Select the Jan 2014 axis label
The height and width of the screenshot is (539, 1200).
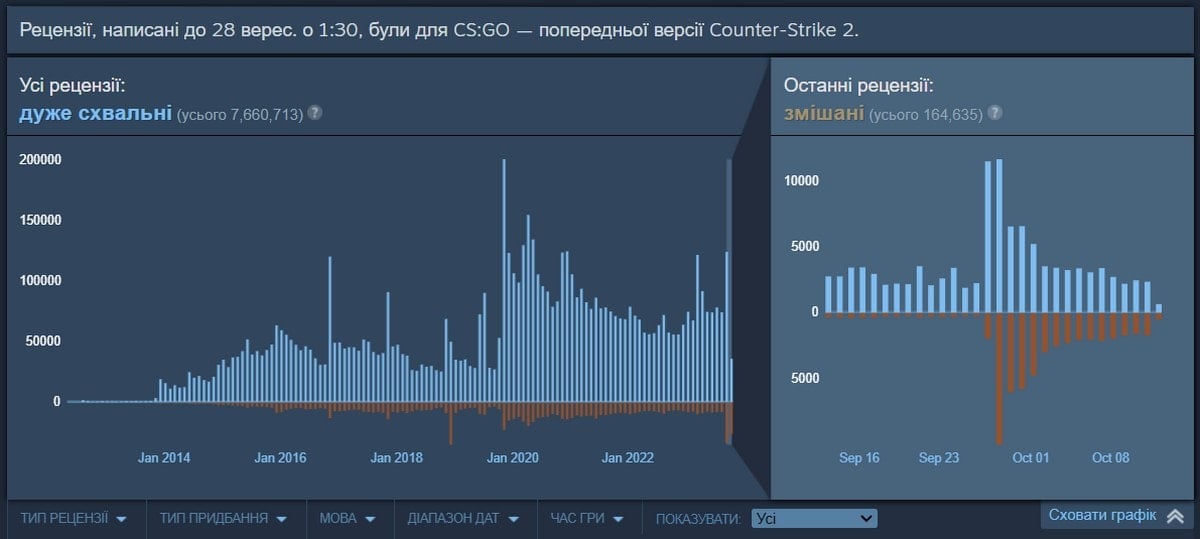click(164, 458)
